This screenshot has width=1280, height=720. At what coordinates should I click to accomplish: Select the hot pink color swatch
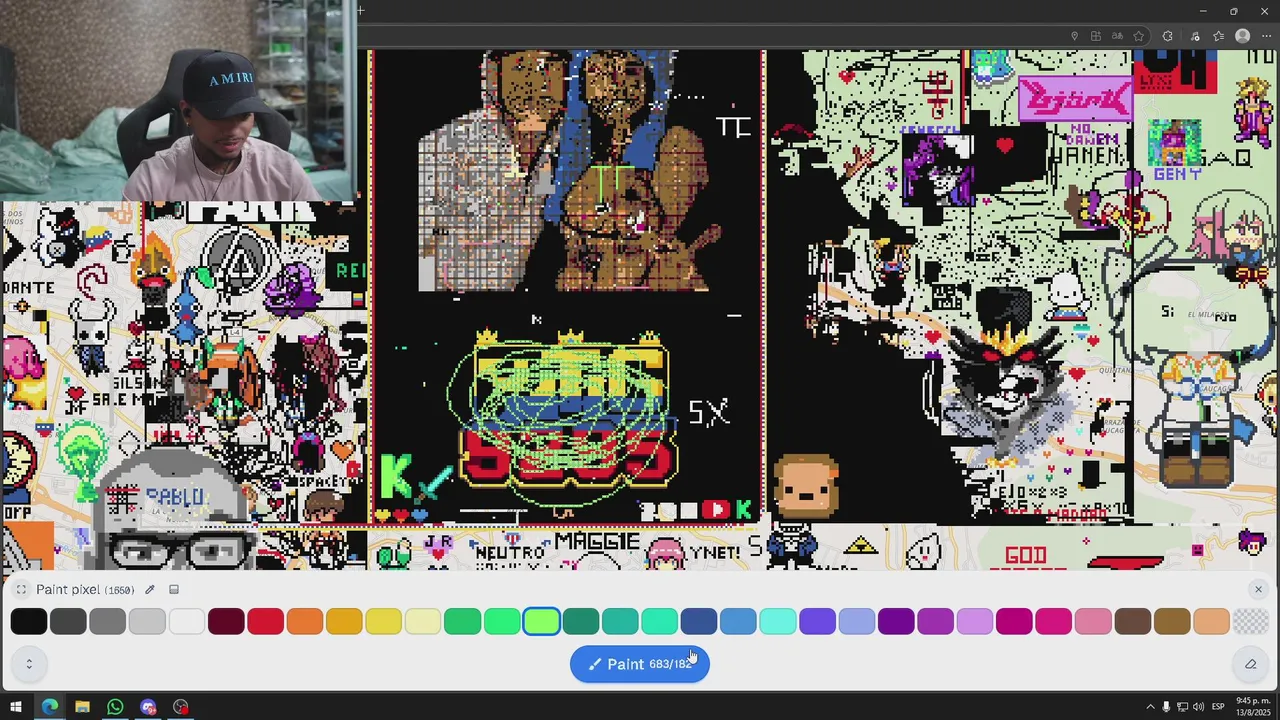pyautogui.click(x=1054, y=621)
